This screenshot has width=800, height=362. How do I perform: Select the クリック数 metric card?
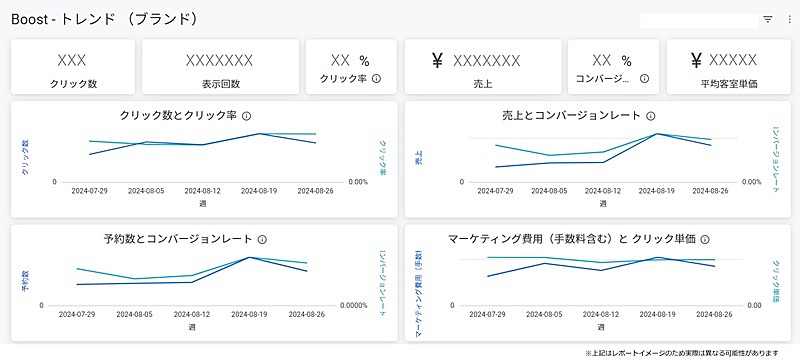coord(73,67)
